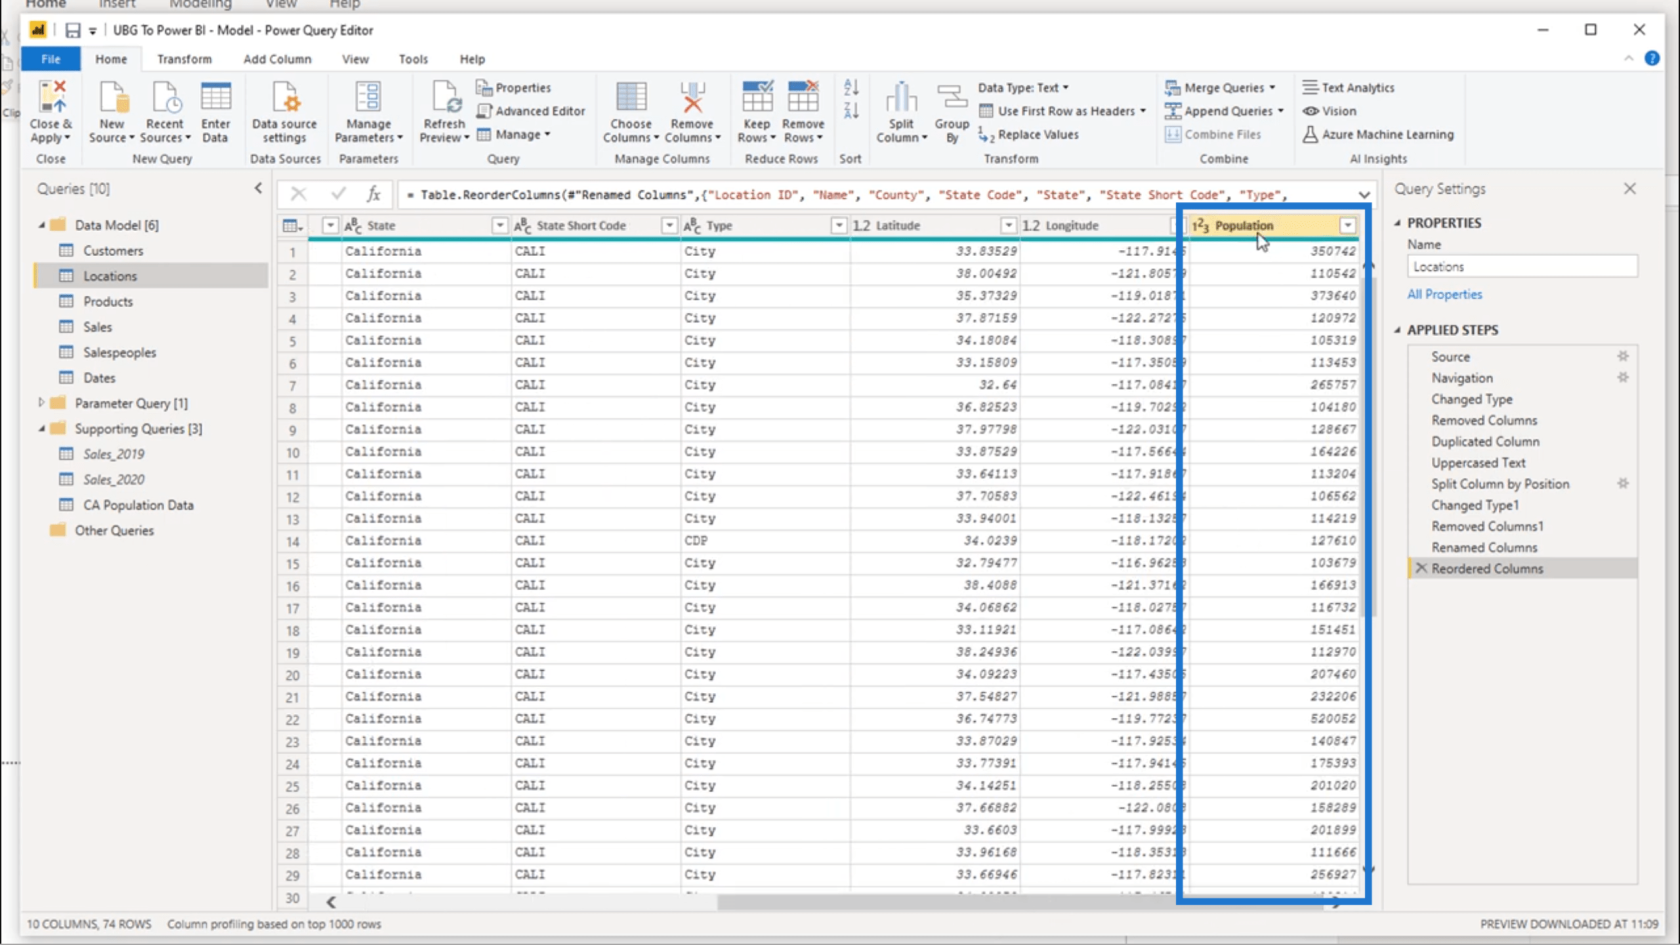Expand the Parameter Query folder

[x=42, y=403]
